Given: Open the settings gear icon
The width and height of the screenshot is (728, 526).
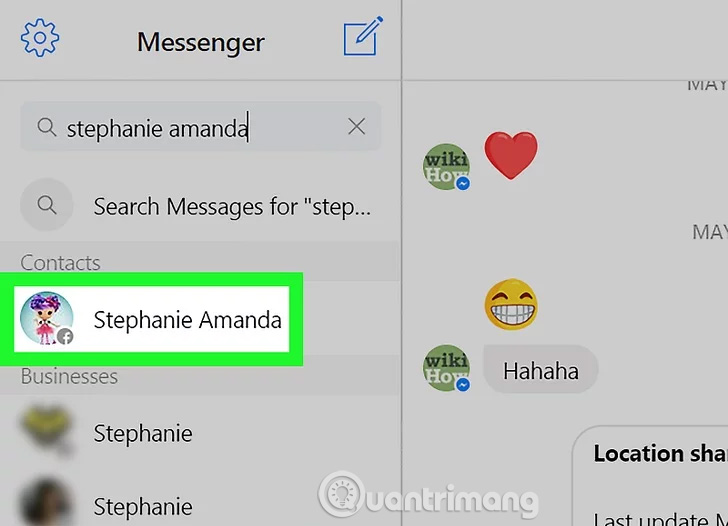Looking at the screenshot, I should [x=40, y=38].
